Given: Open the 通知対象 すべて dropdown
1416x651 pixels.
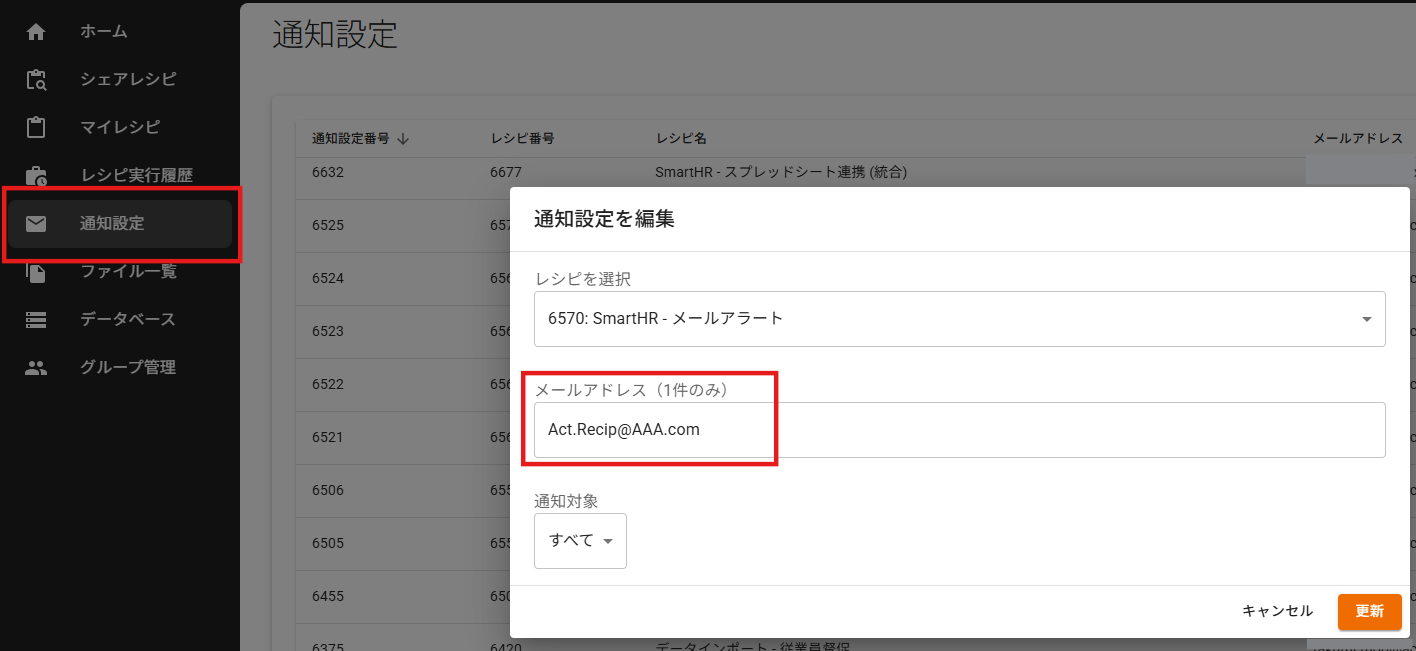Looking at the screenshot, I should [580, 541].
